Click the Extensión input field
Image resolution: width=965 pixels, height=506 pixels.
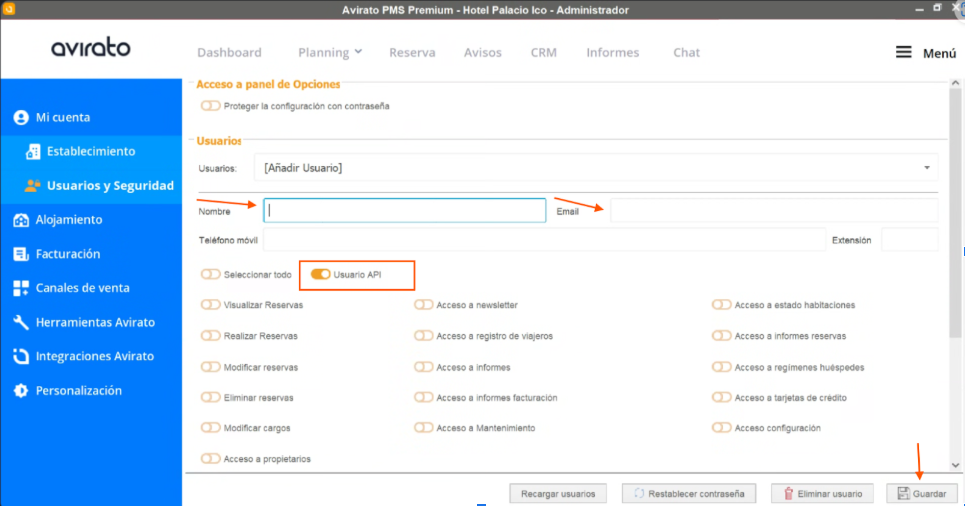point(910,240)
